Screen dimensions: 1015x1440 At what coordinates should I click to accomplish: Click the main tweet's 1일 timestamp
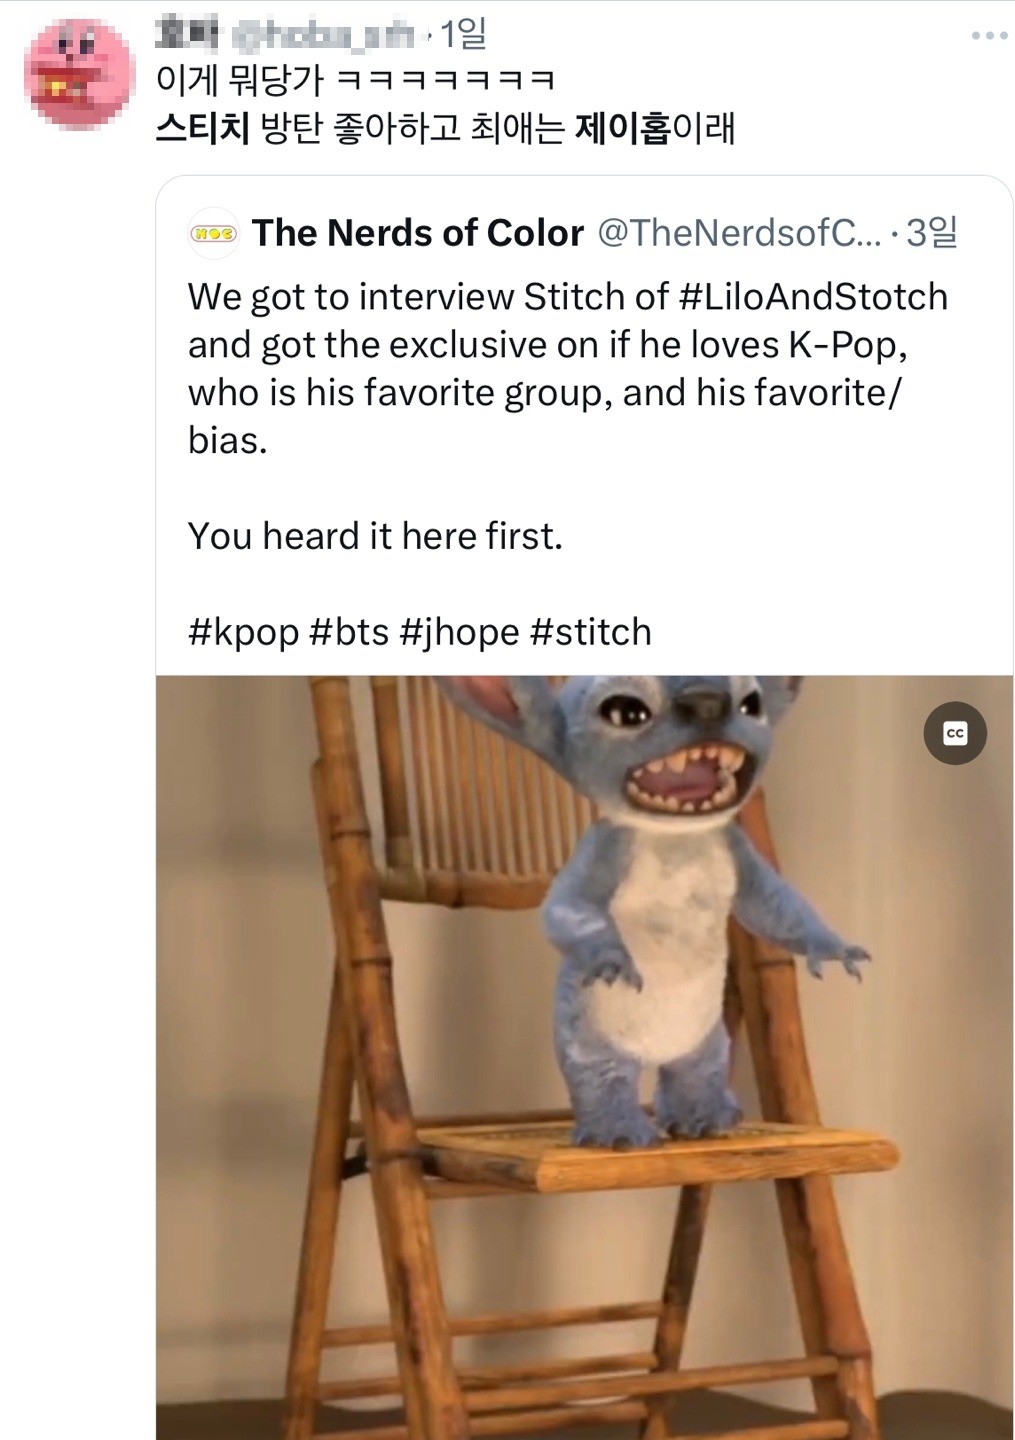[462, 36]
